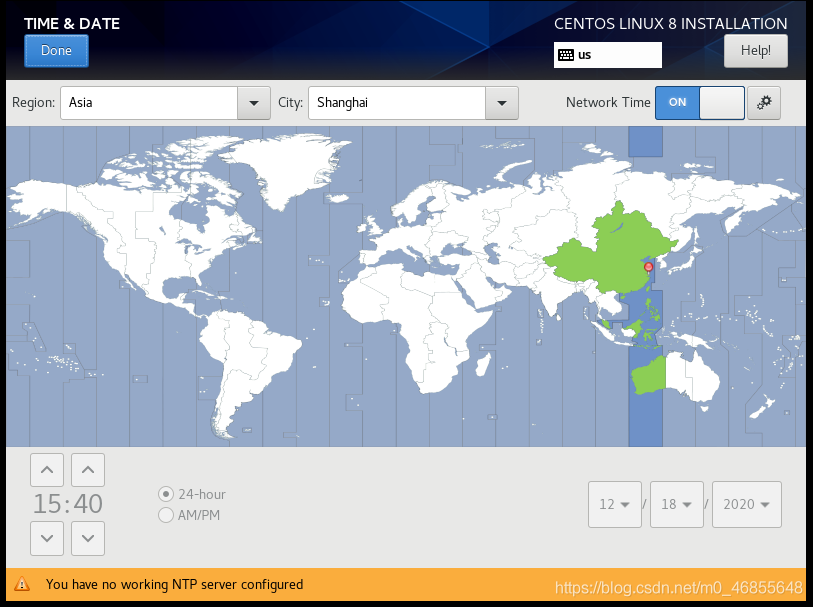
Task: Click Australia on the timezone map
Action: coord(677,378)
